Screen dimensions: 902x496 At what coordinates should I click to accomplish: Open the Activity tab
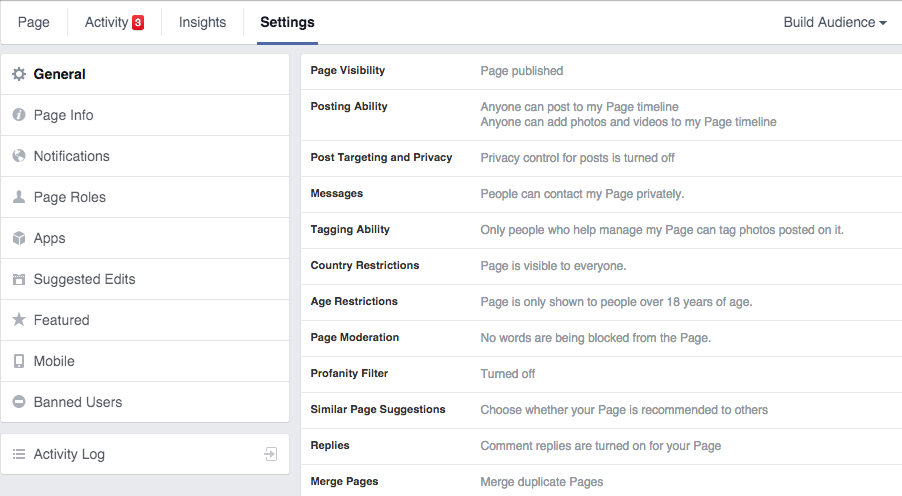coord(113,22)
